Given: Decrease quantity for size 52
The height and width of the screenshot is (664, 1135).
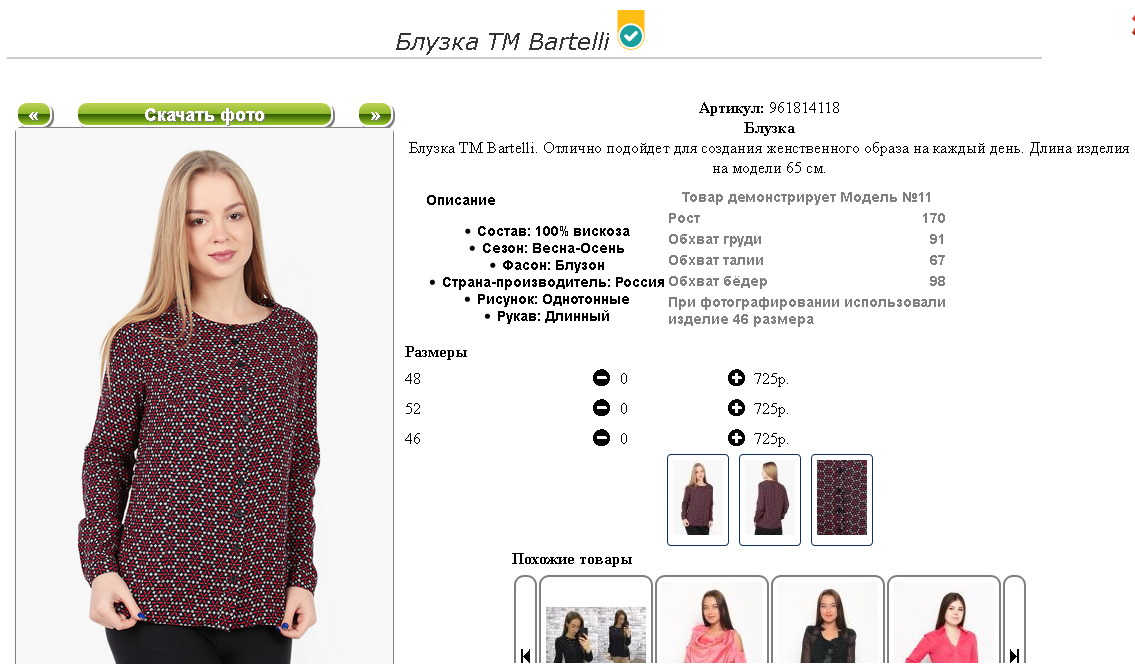Looking at the screenshot, I should pyautogui.click(x=602, y=408).
